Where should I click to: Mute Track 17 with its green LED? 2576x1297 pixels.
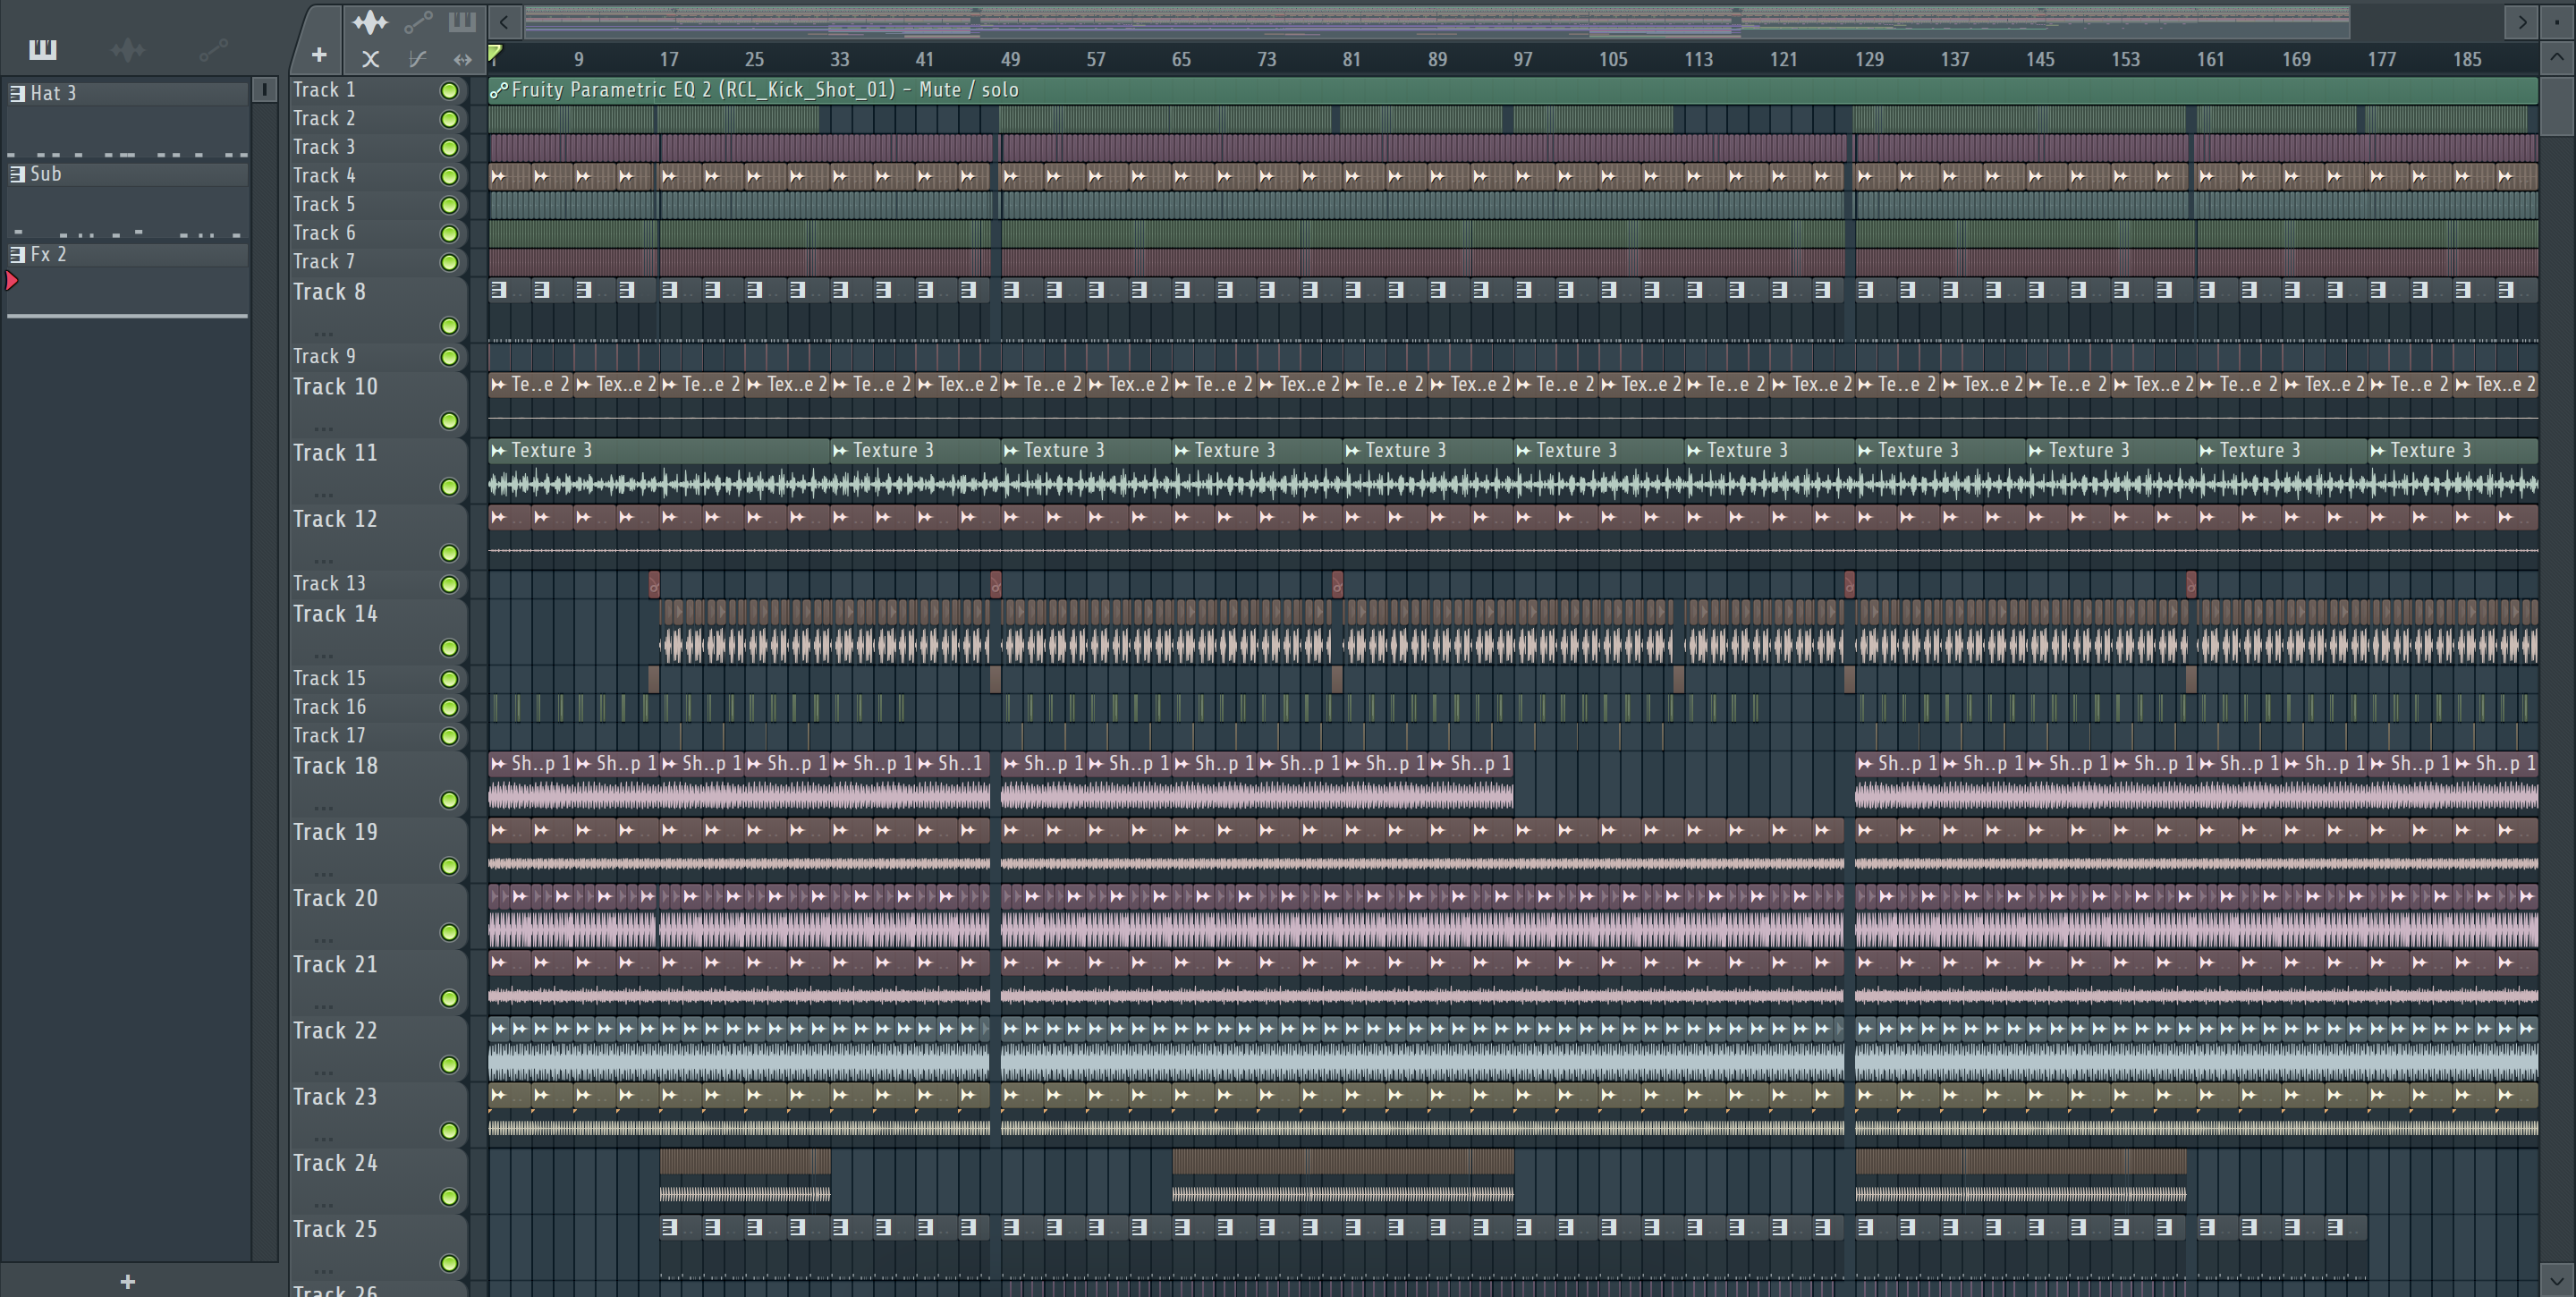450,737
